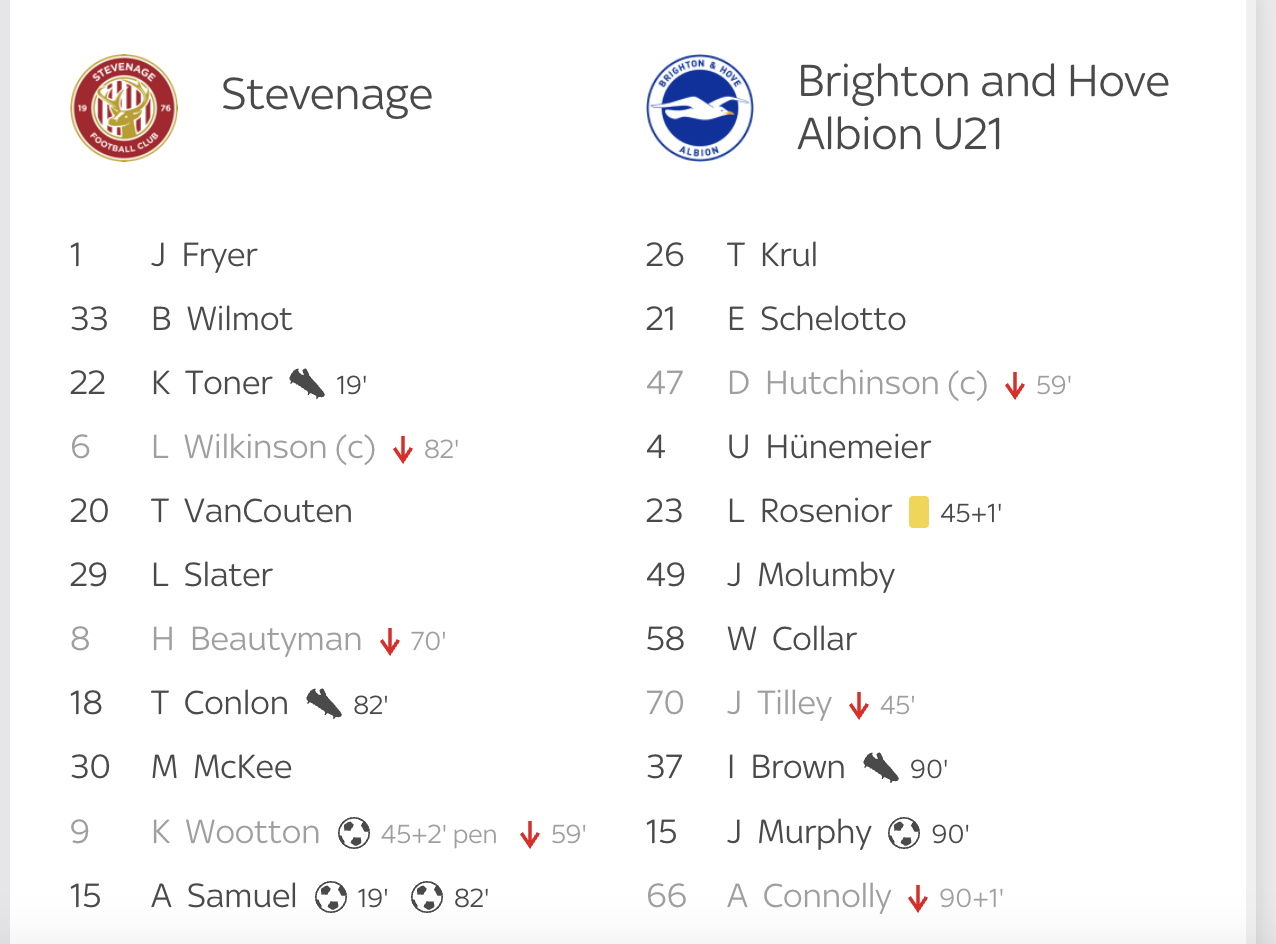Click the substitution arrow beside H Beautyman
Viewport: 1276px width, 944px height.
click(390, 641)
